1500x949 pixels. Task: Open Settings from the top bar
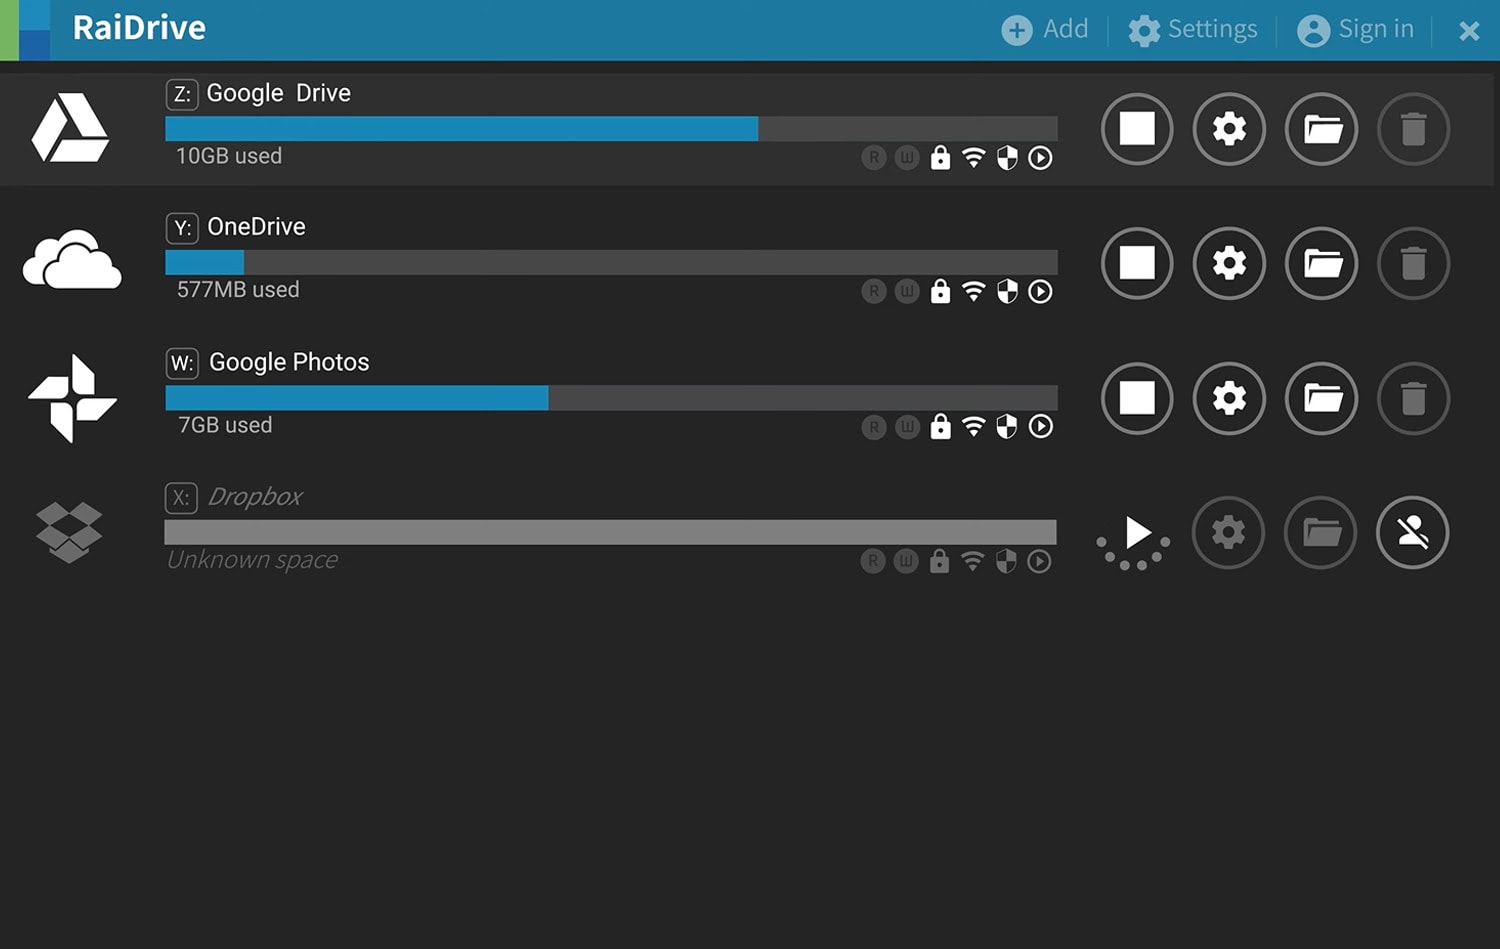pos(1193,29)
